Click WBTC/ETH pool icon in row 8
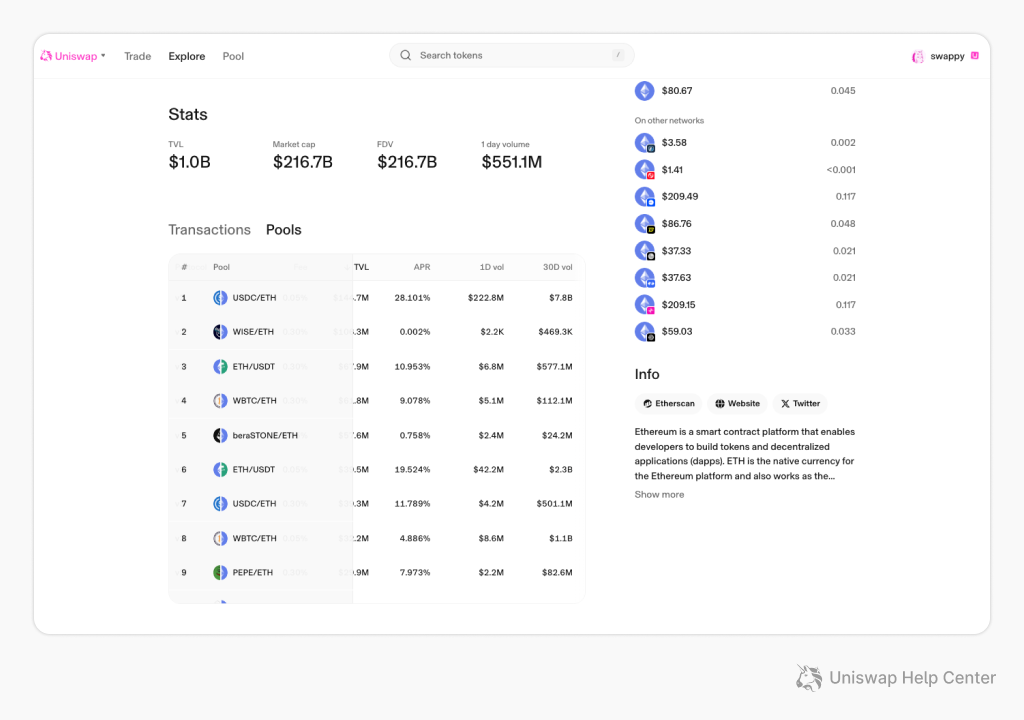The width and height of the screenshot is (1024, 720). 221,538
